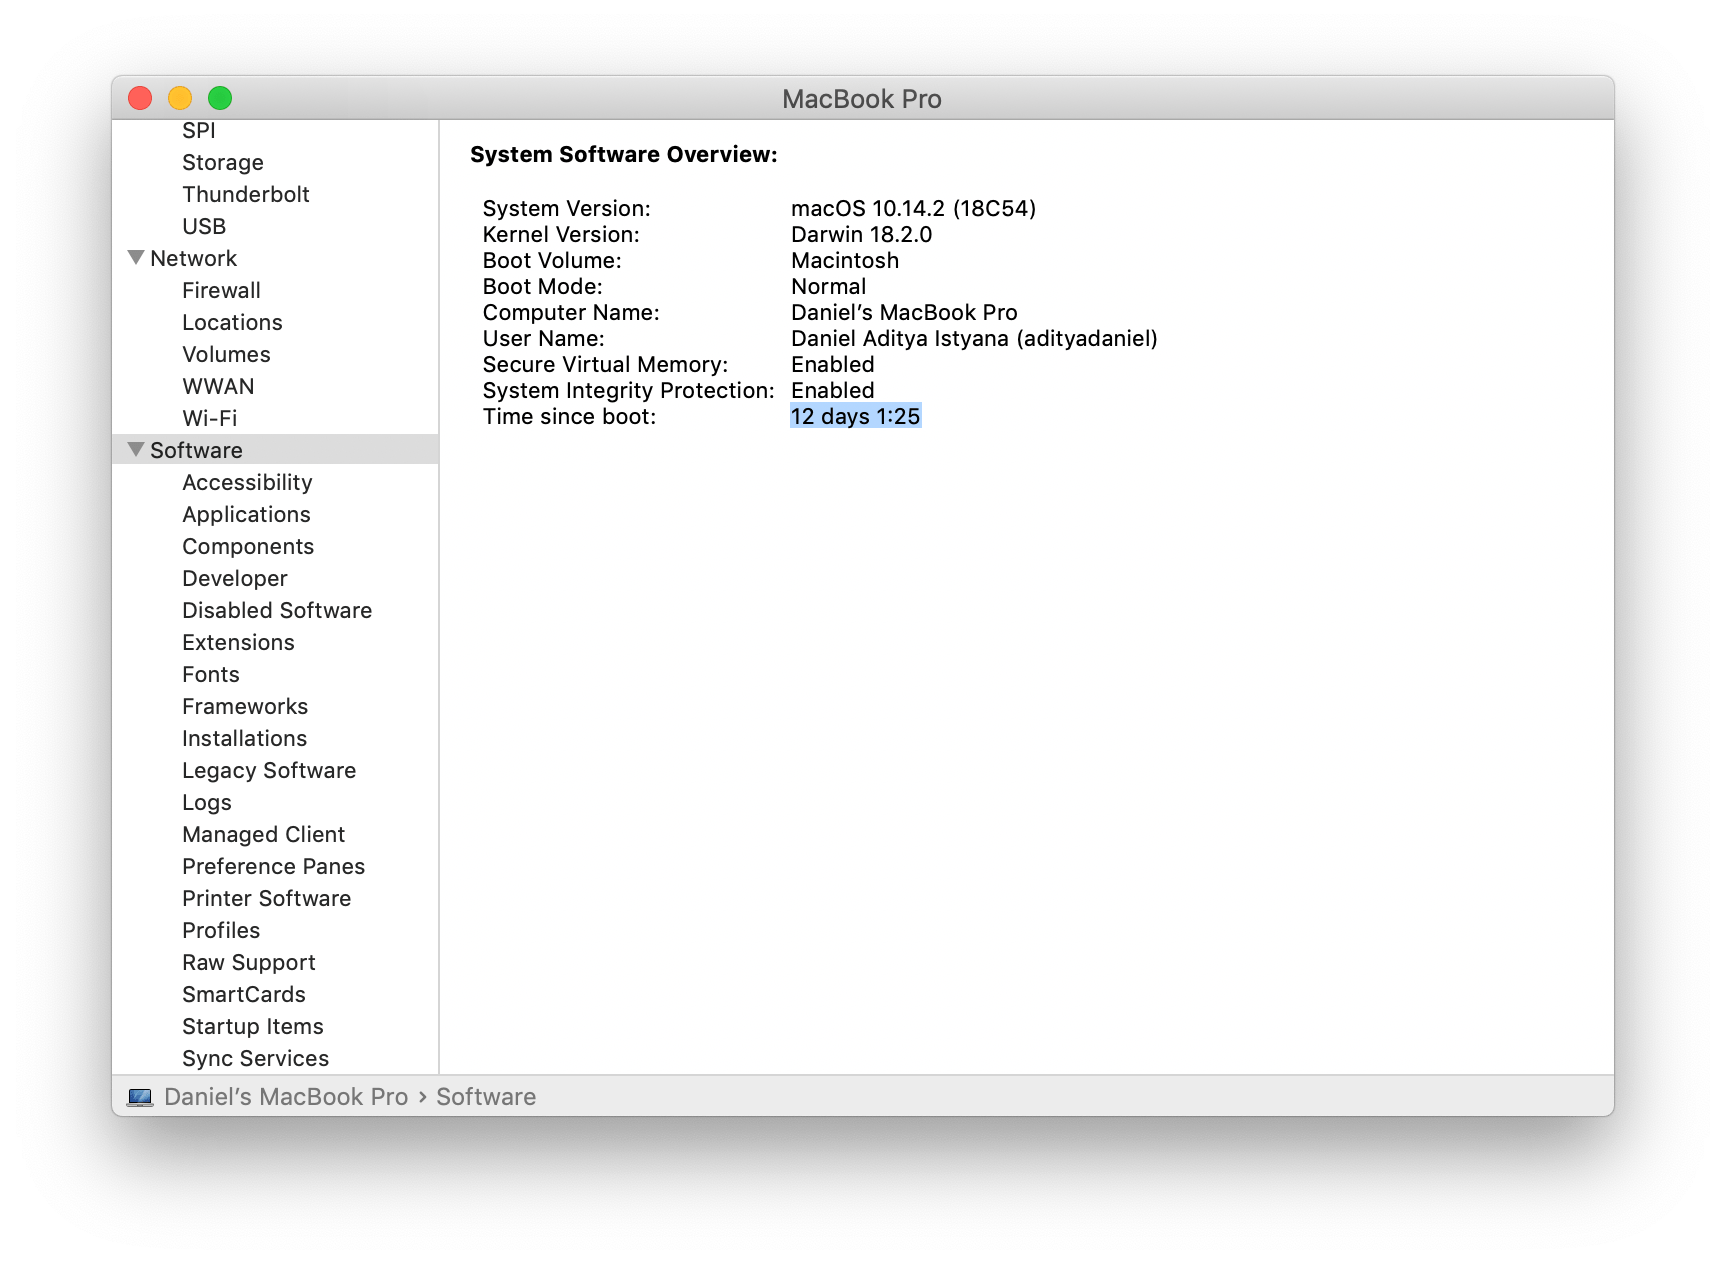Select USB in the hardware list
Viewport: 1726px width, 1264px height.
click(x=203, y=226)
